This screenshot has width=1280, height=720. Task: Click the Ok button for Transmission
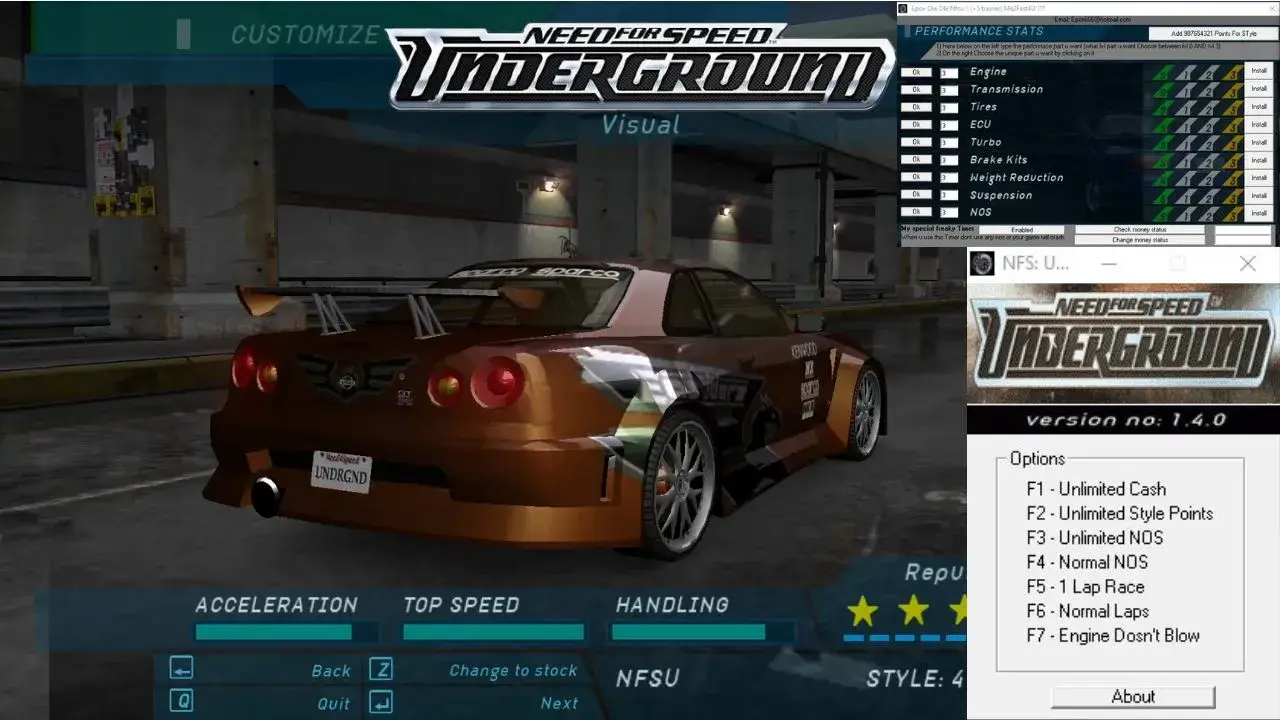point(916,90)
